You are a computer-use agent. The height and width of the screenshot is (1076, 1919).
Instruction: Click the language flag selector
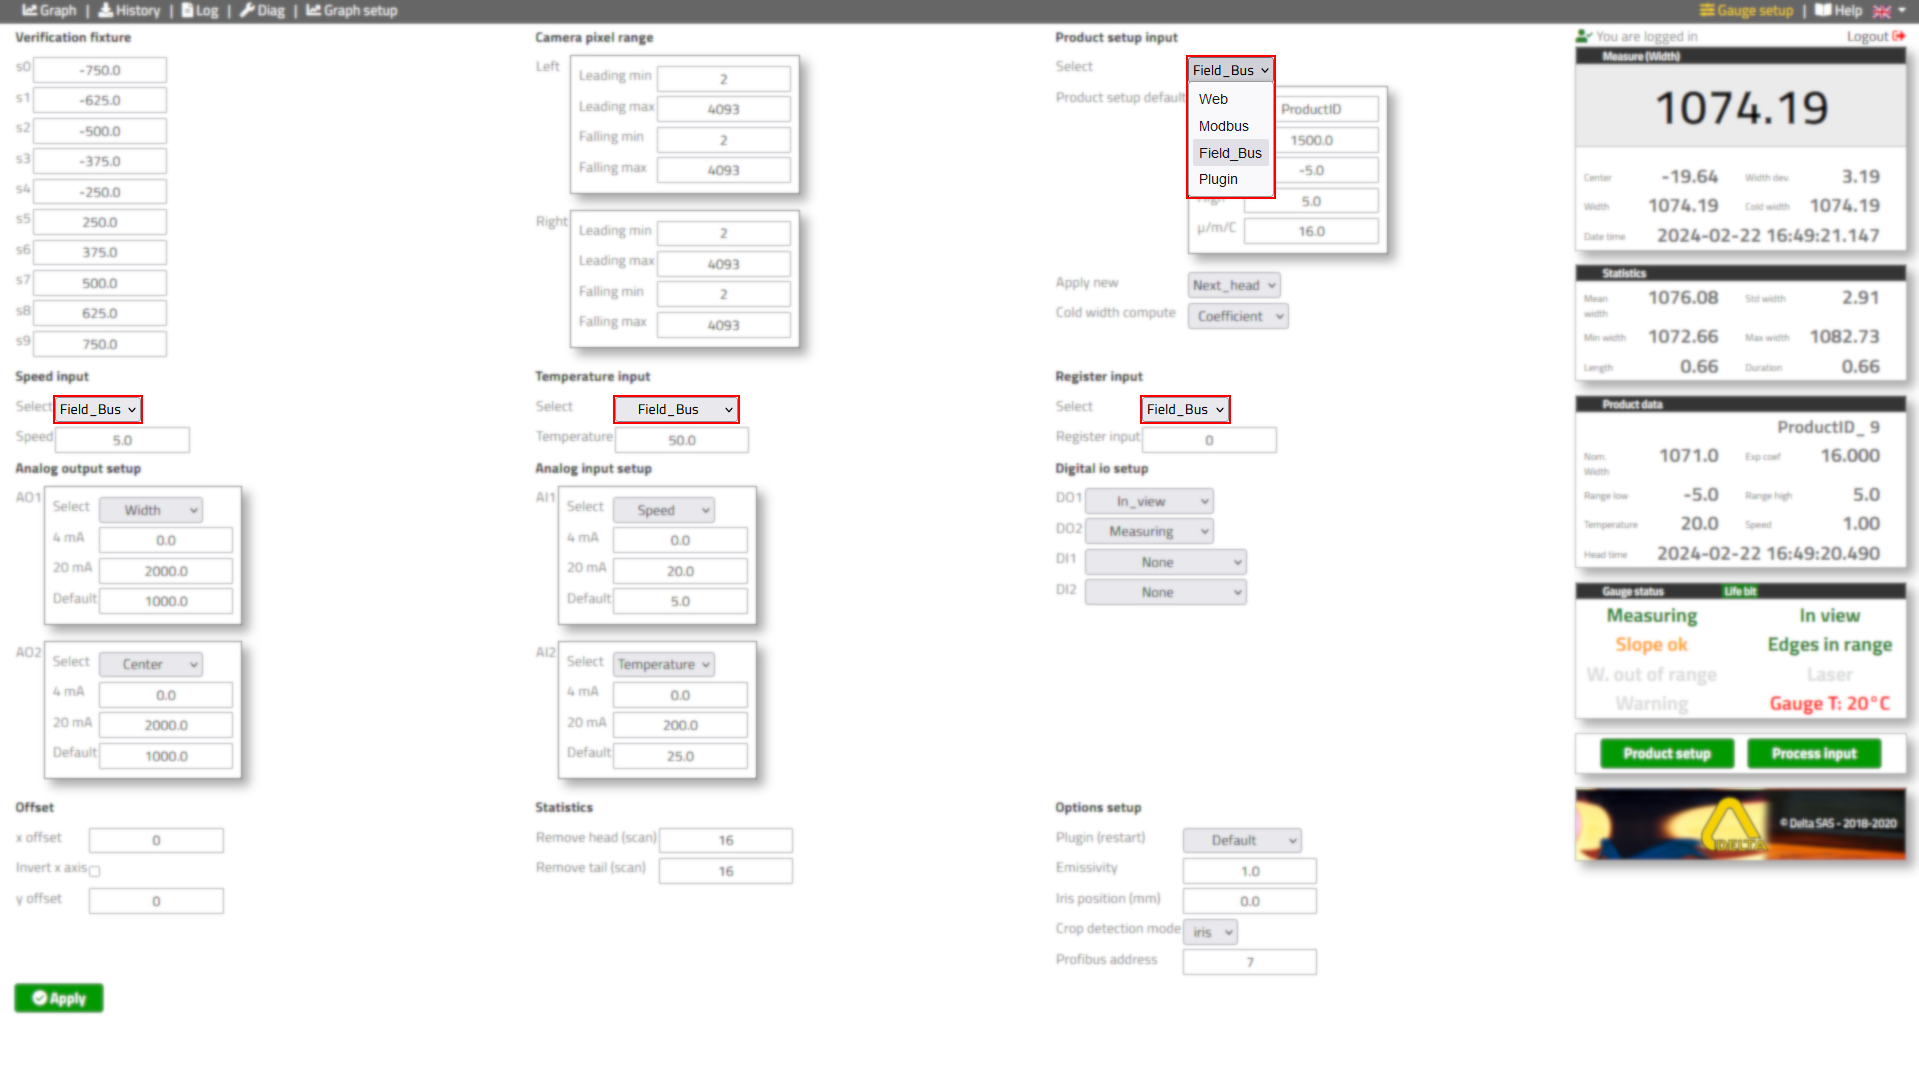point(1887,11)
